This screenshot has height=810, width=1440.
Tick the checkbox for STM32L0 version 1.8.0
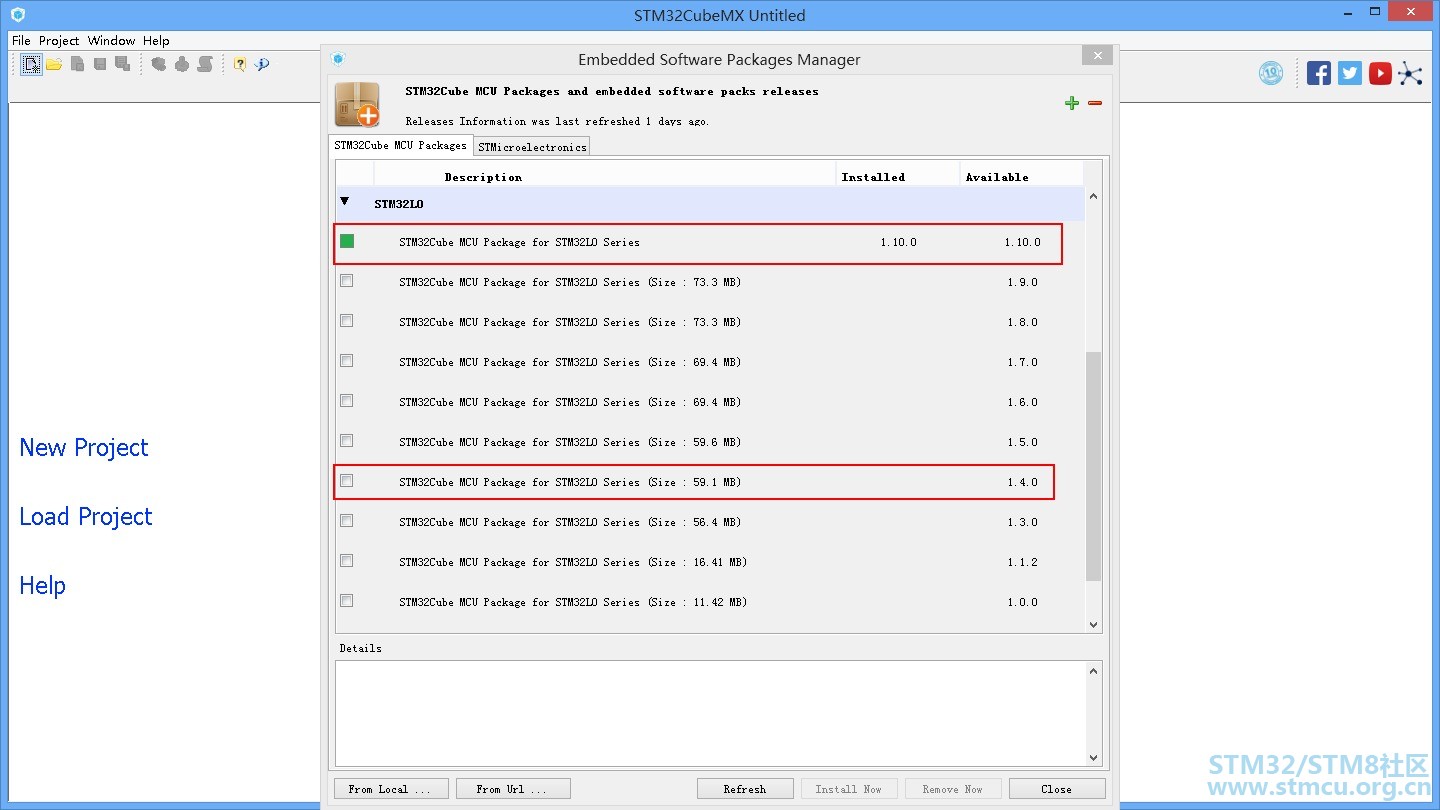click(x=347, y=321)
